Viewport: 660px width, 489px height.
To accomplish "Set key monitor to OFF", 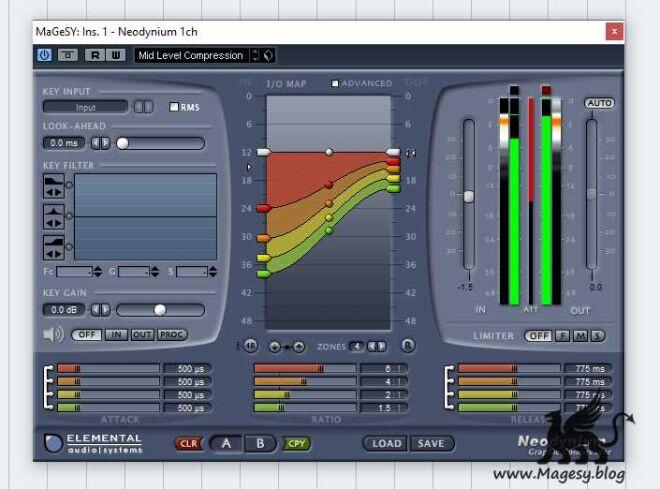I will tap(87, 335).
